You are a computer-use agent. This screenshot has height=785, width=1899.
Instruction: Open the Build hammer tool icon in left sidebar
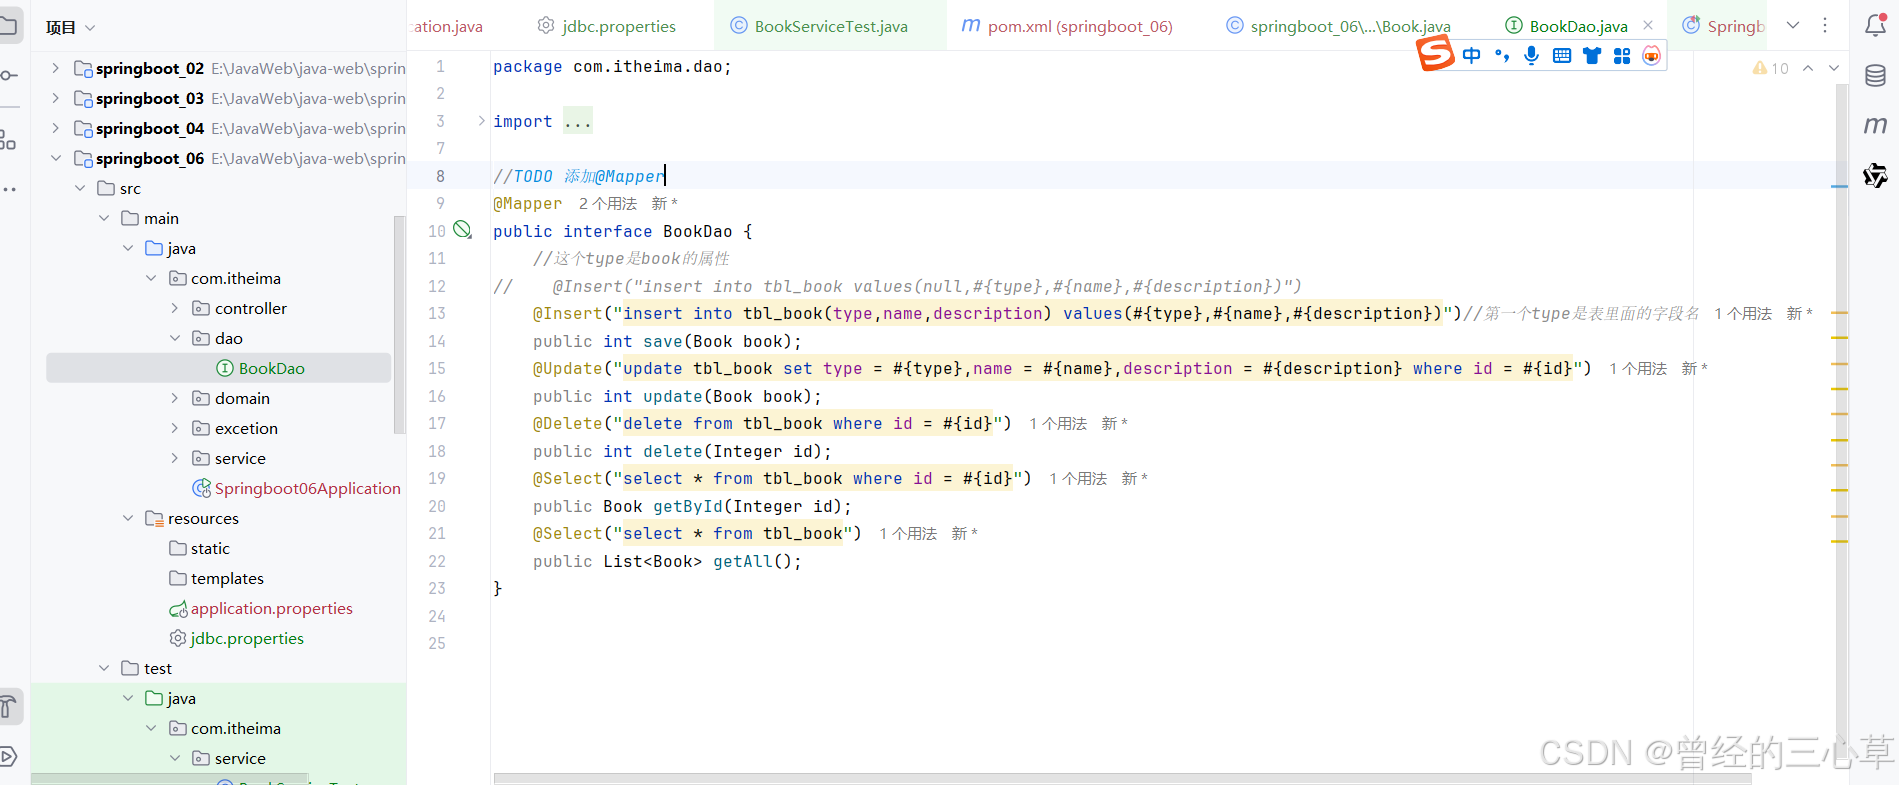pyautogui.click(x=8, y=707)
